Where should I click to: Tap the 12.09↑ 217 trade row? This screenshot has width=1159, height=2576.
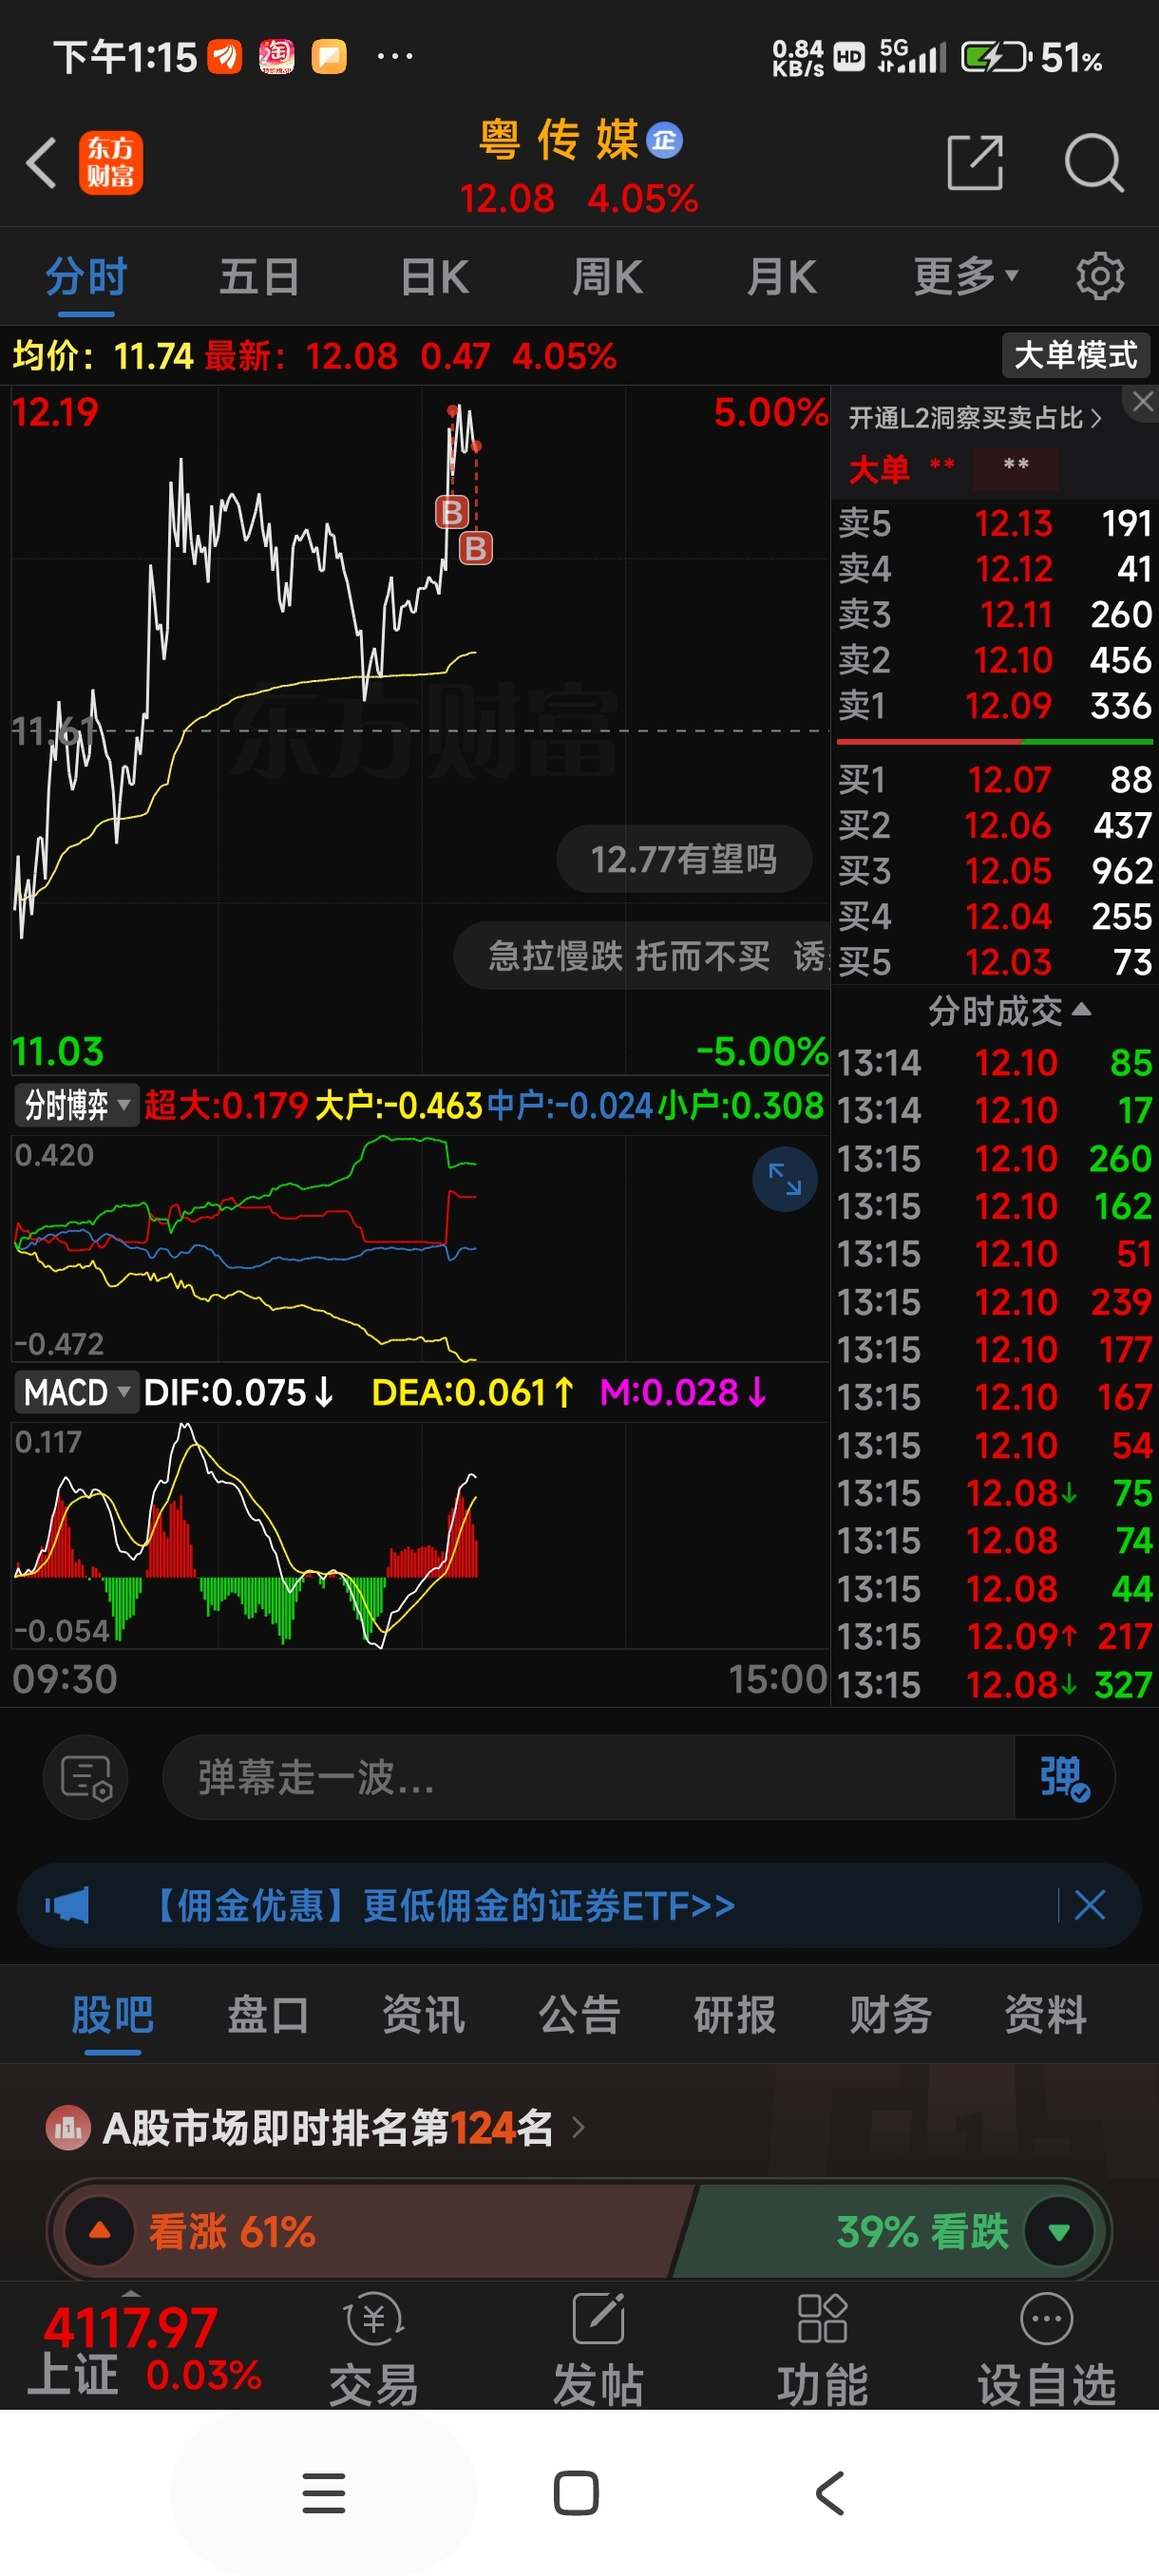pos(994,1637)
